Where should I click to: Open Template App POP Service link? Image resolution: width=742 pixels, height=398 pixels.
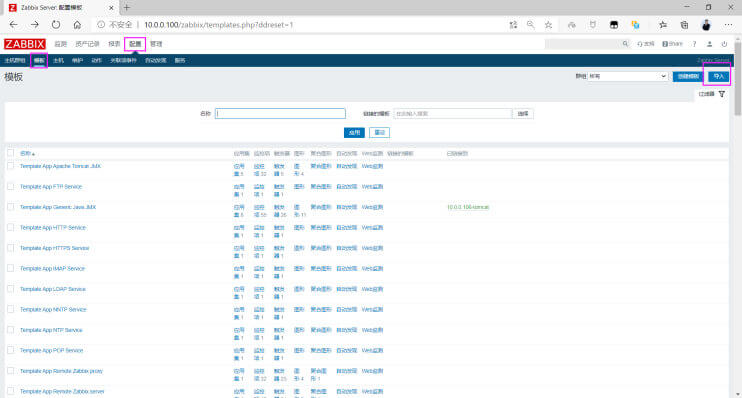coord(52,350)
